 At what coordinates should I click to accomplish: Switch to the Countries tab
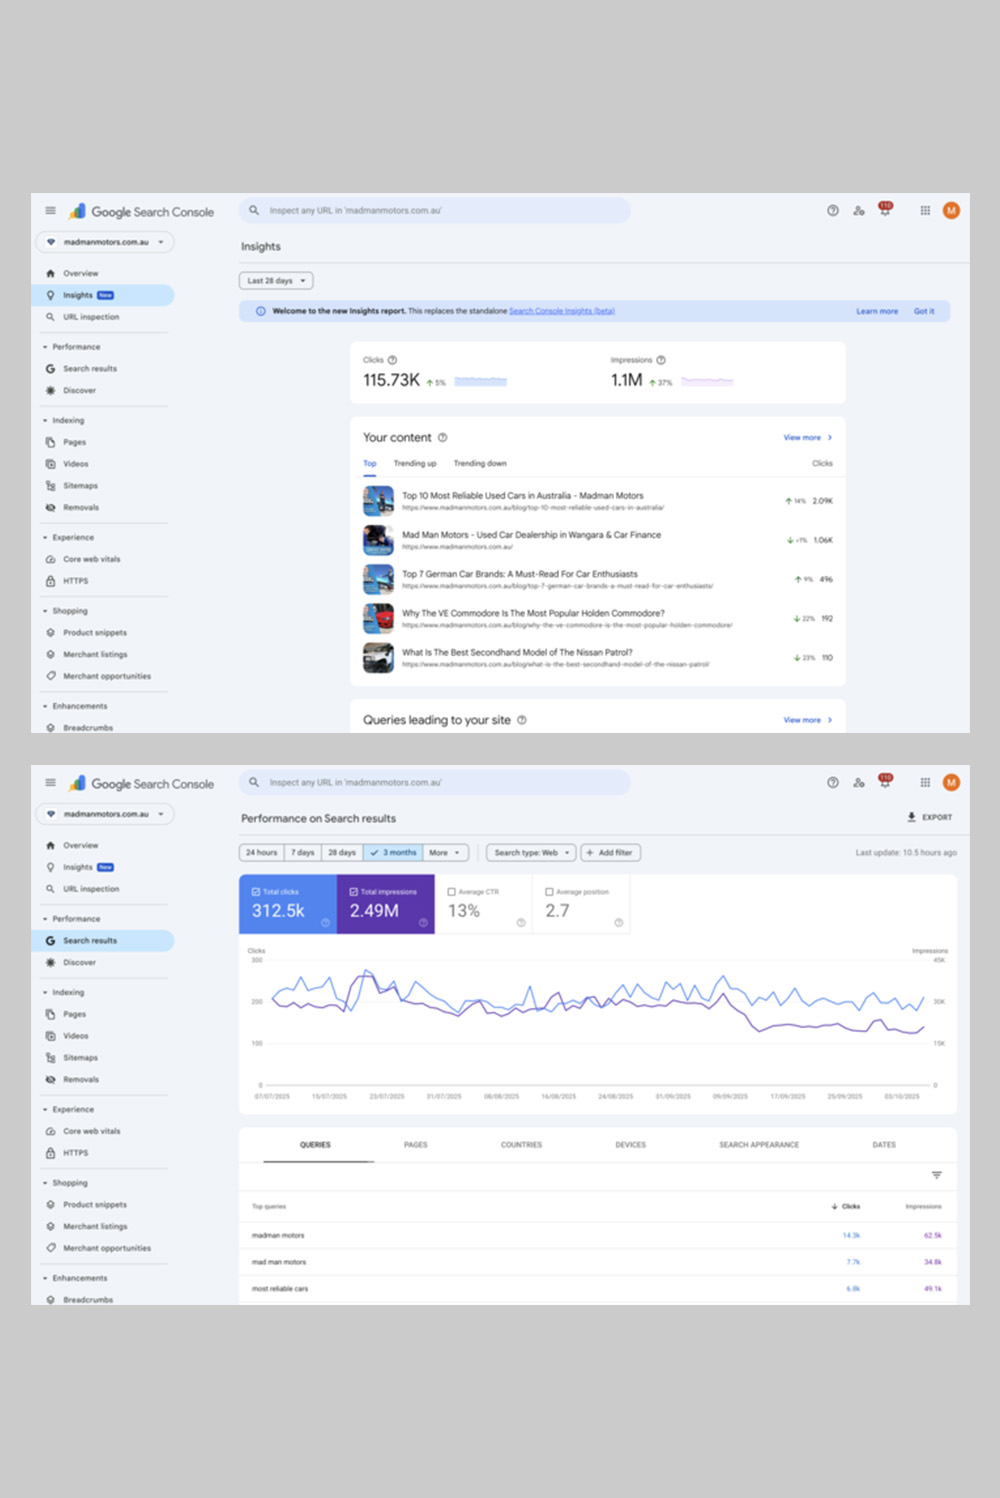click(521, 1145)
